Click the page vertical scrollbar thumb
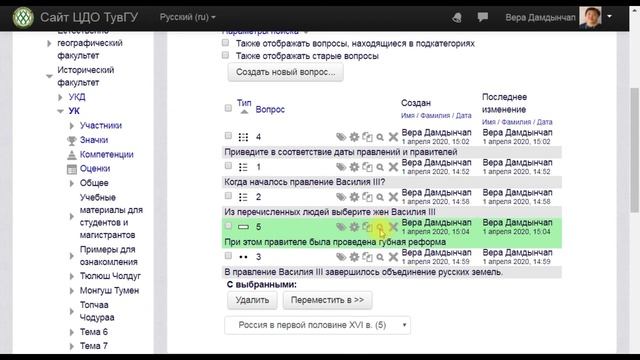 pyautogui.click(x=635, y=150)
